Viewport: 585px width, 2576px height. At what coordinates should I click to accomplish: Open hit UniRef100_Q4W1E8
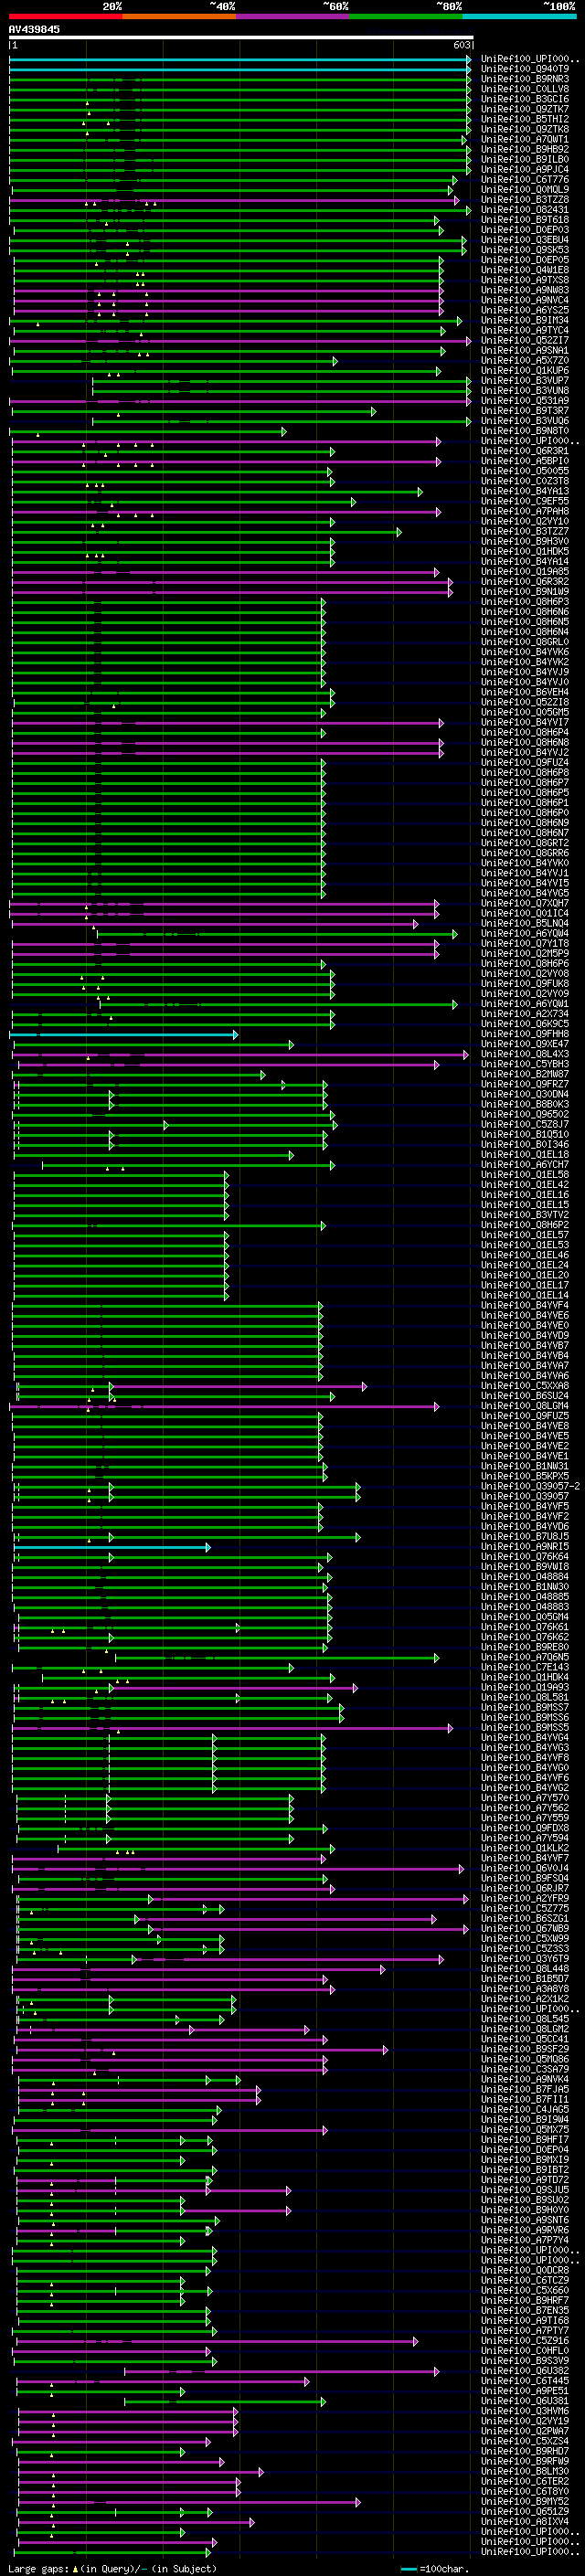(525, 270)
